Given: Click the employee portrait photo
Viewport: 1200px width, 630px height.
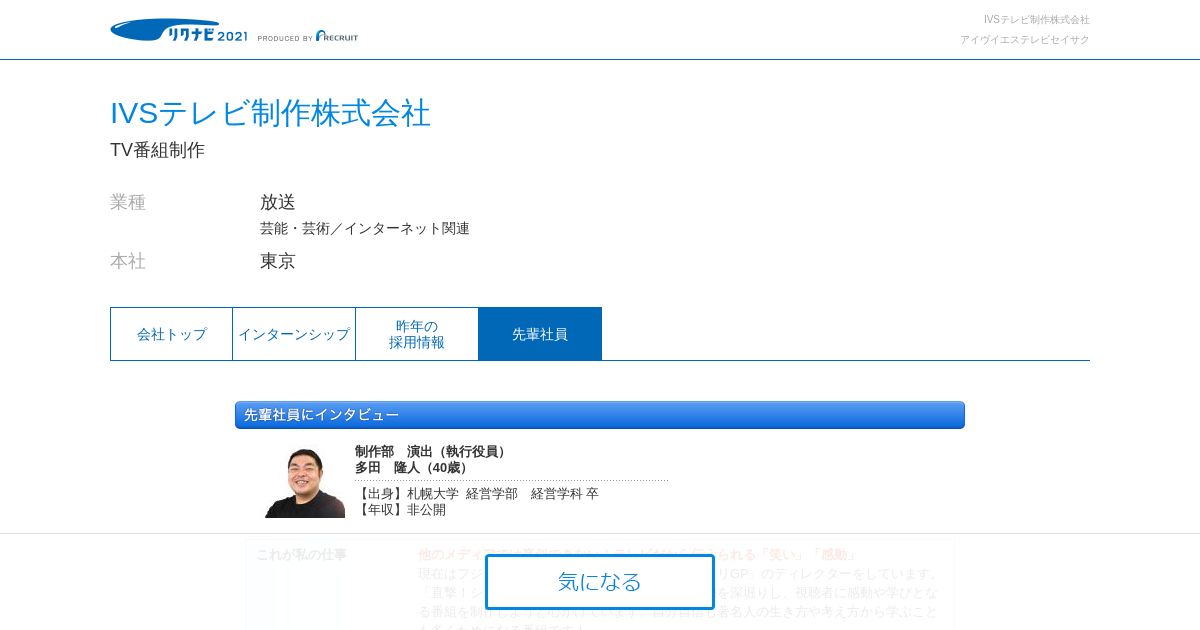Looking at the screenshot, I should (305, 482).
